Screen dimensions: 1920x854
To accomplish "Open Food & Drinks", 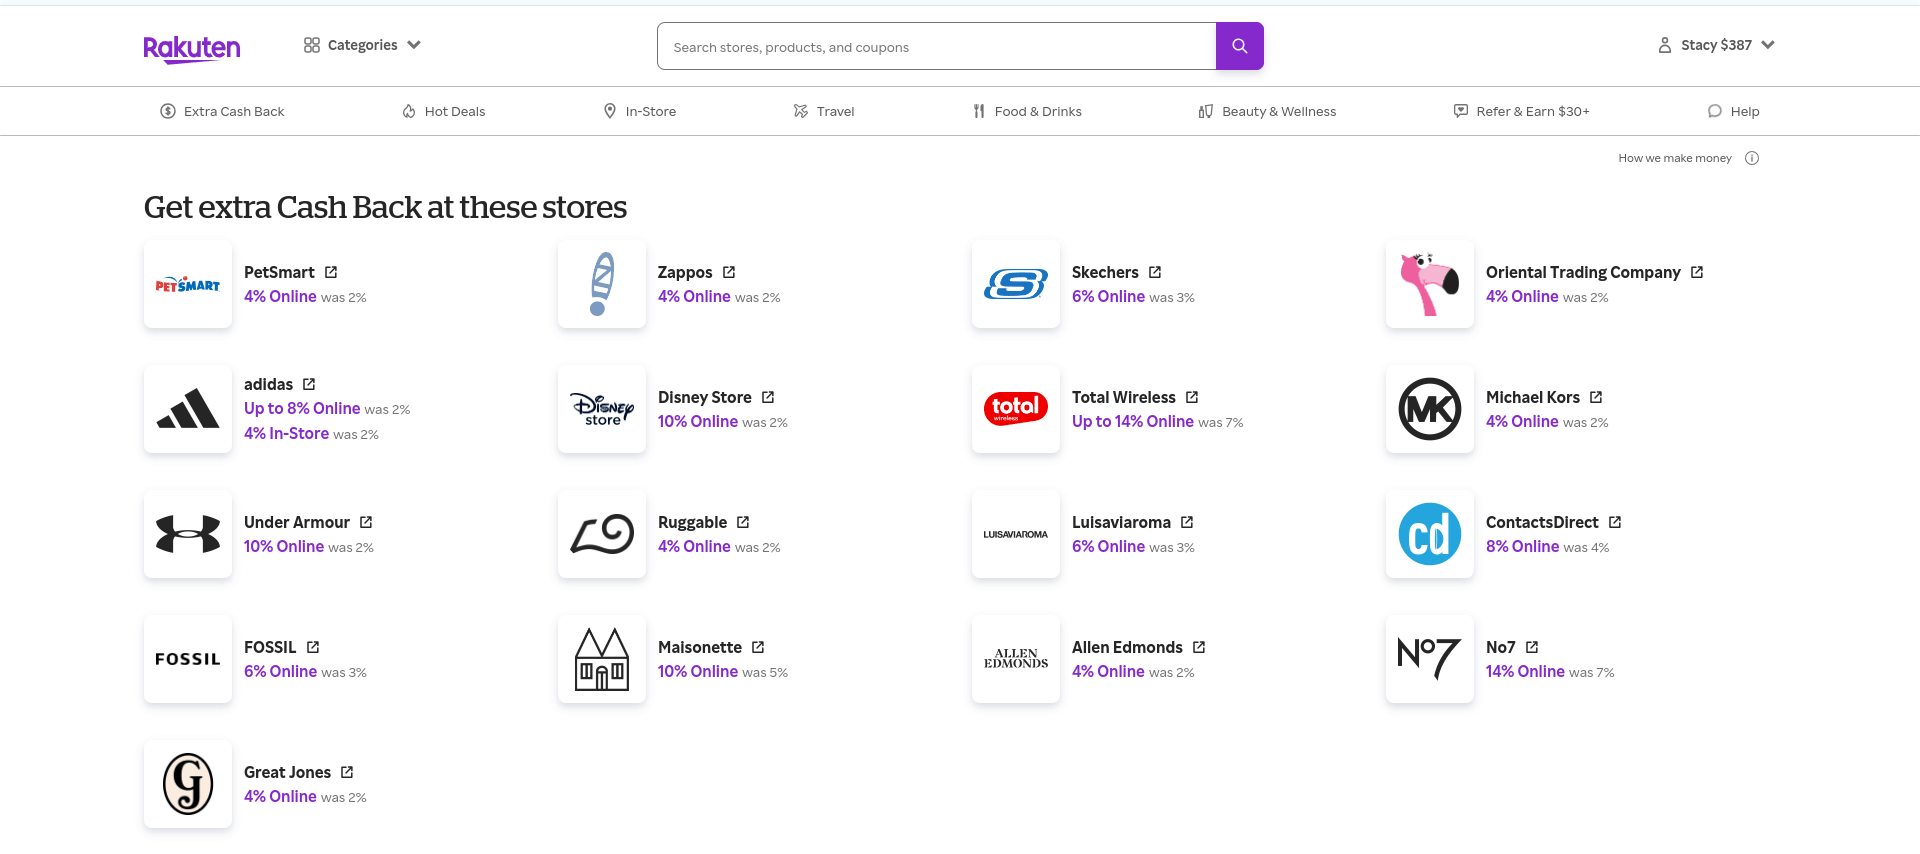I will [x=1027, y=111].
